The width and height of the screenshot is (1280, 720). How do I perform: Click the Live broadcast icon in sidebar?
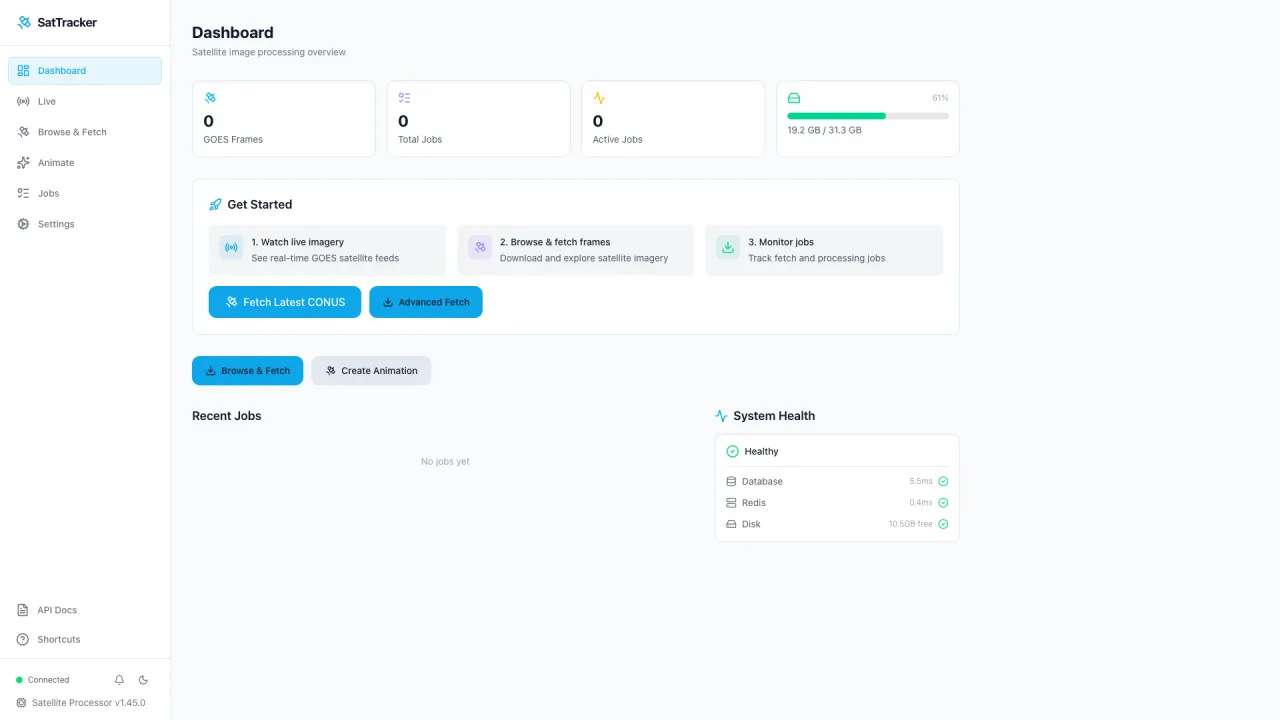pos(24,101)
